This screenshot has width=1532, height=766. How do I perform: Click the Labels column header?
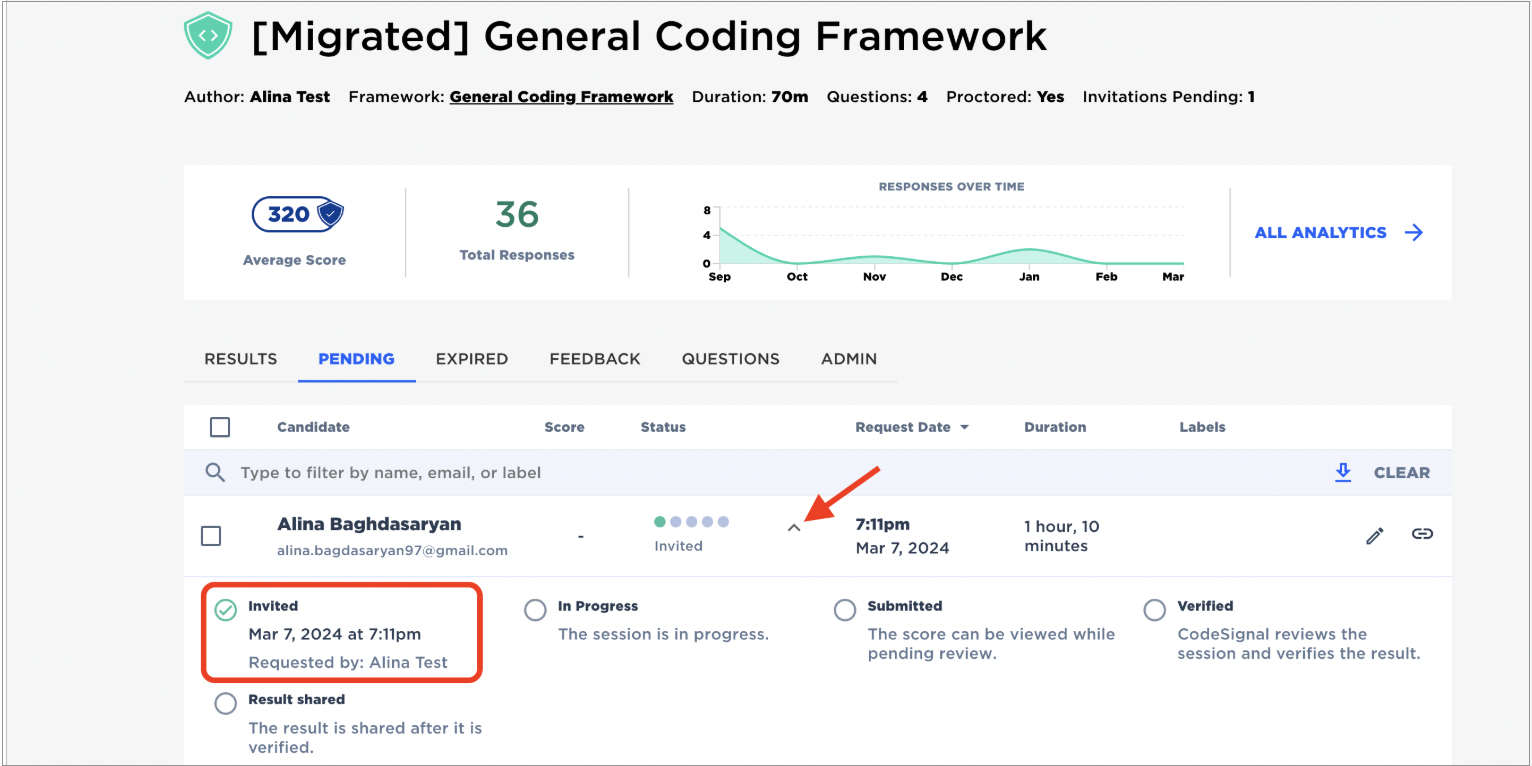pos(1202,427)
